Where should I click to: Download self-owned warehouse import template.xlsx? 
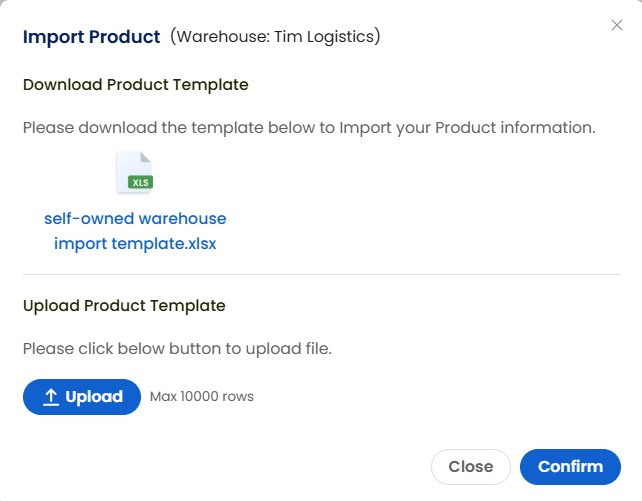[x=135, y=231]
